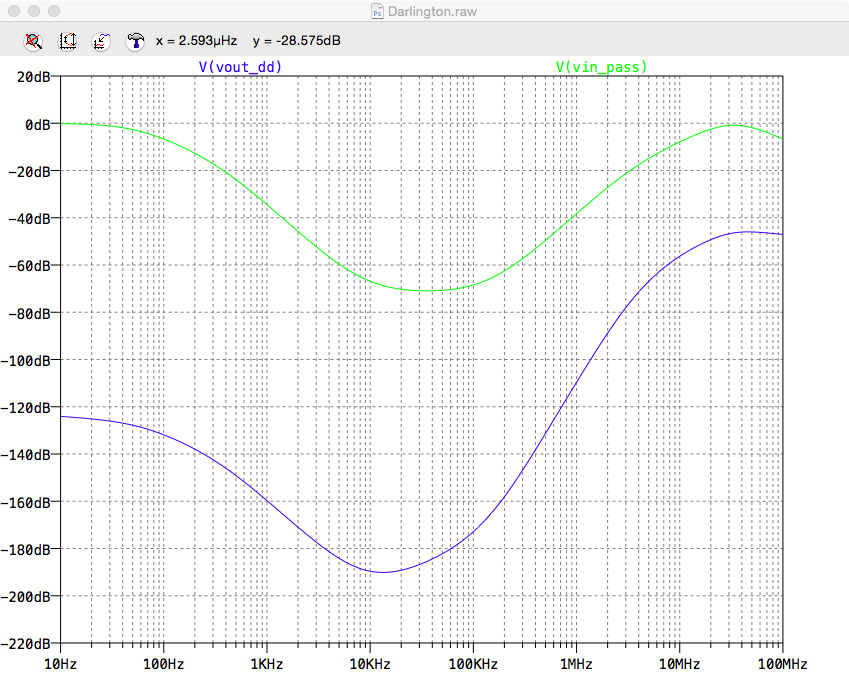Click the -100dB vertical axis label
849x673 pixels.
(x=25, y=361)
